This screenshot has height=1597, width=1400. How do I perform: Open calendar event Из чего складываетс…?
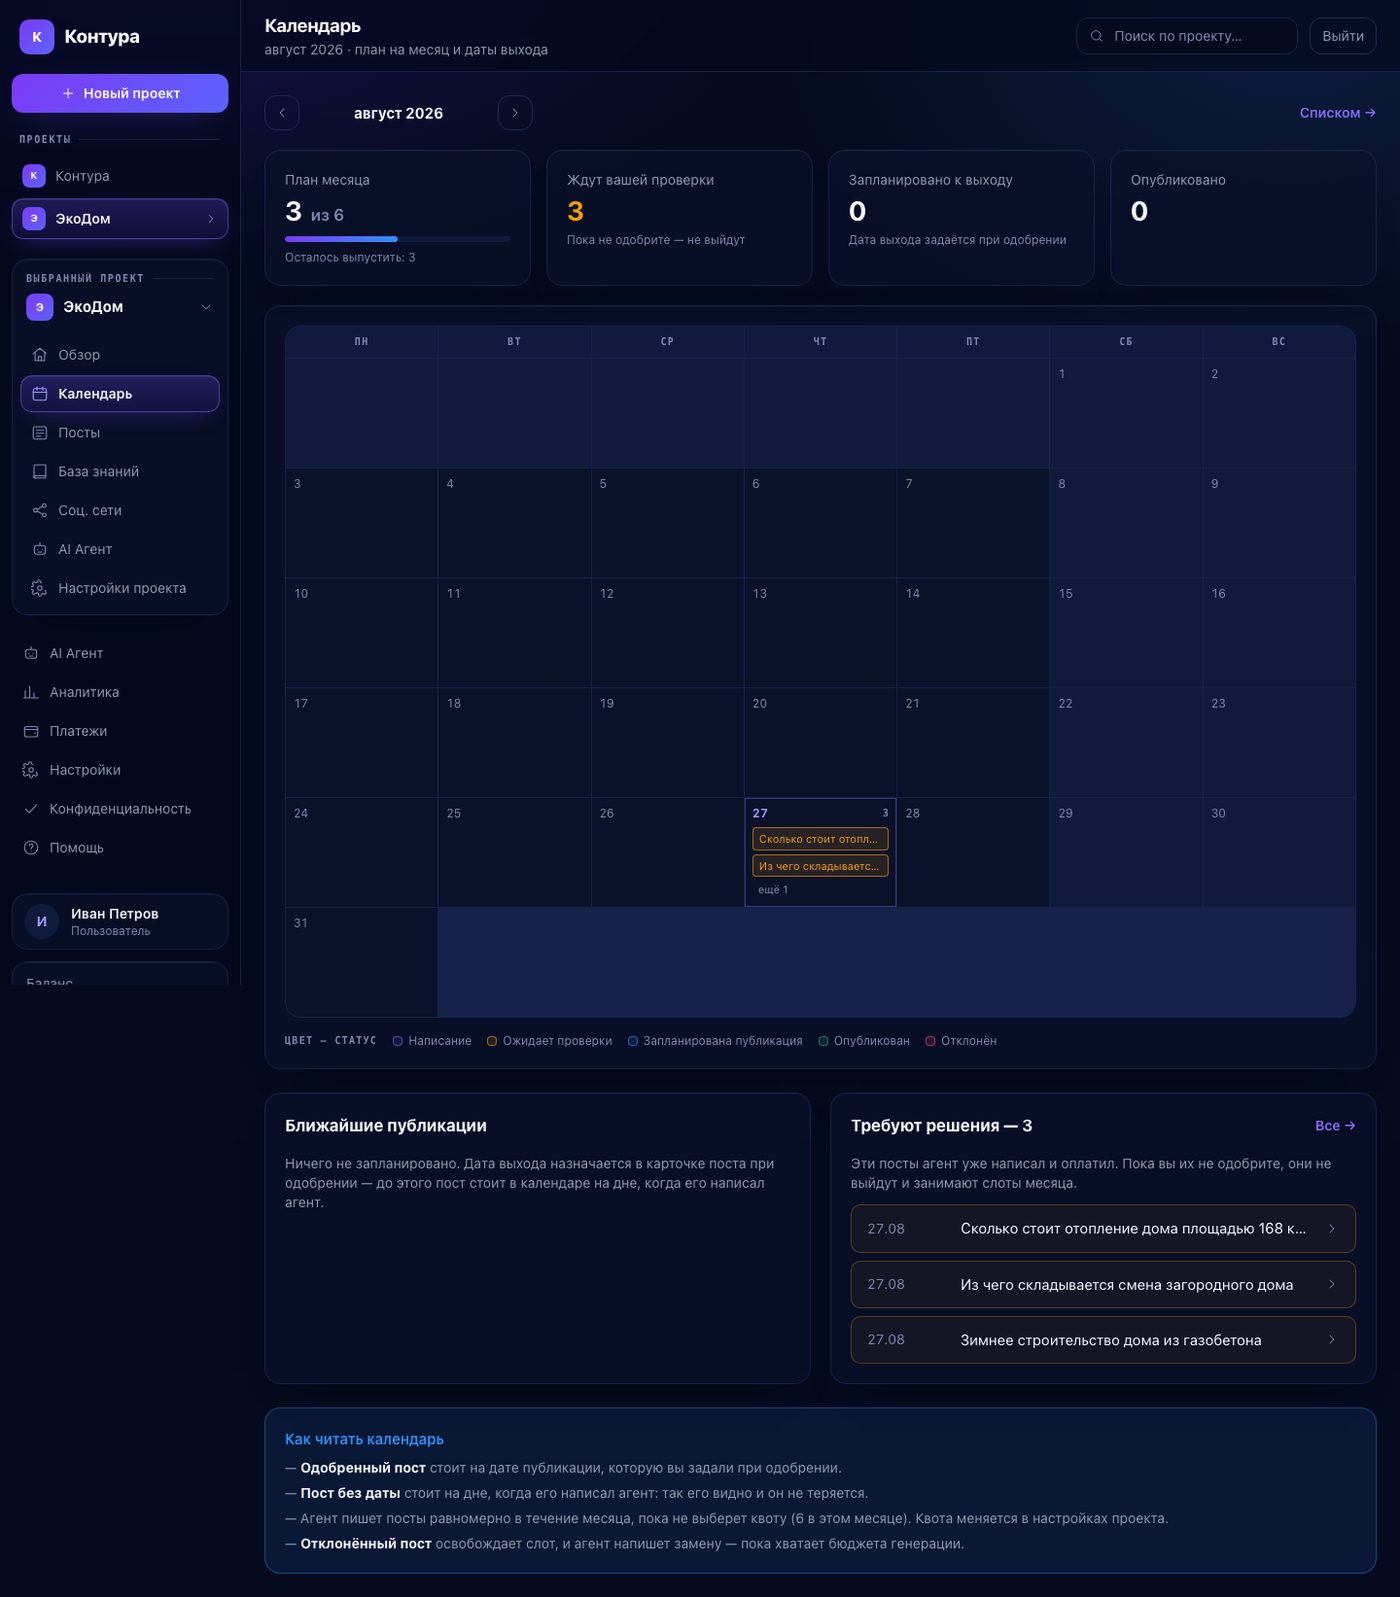tap(820, 866)
